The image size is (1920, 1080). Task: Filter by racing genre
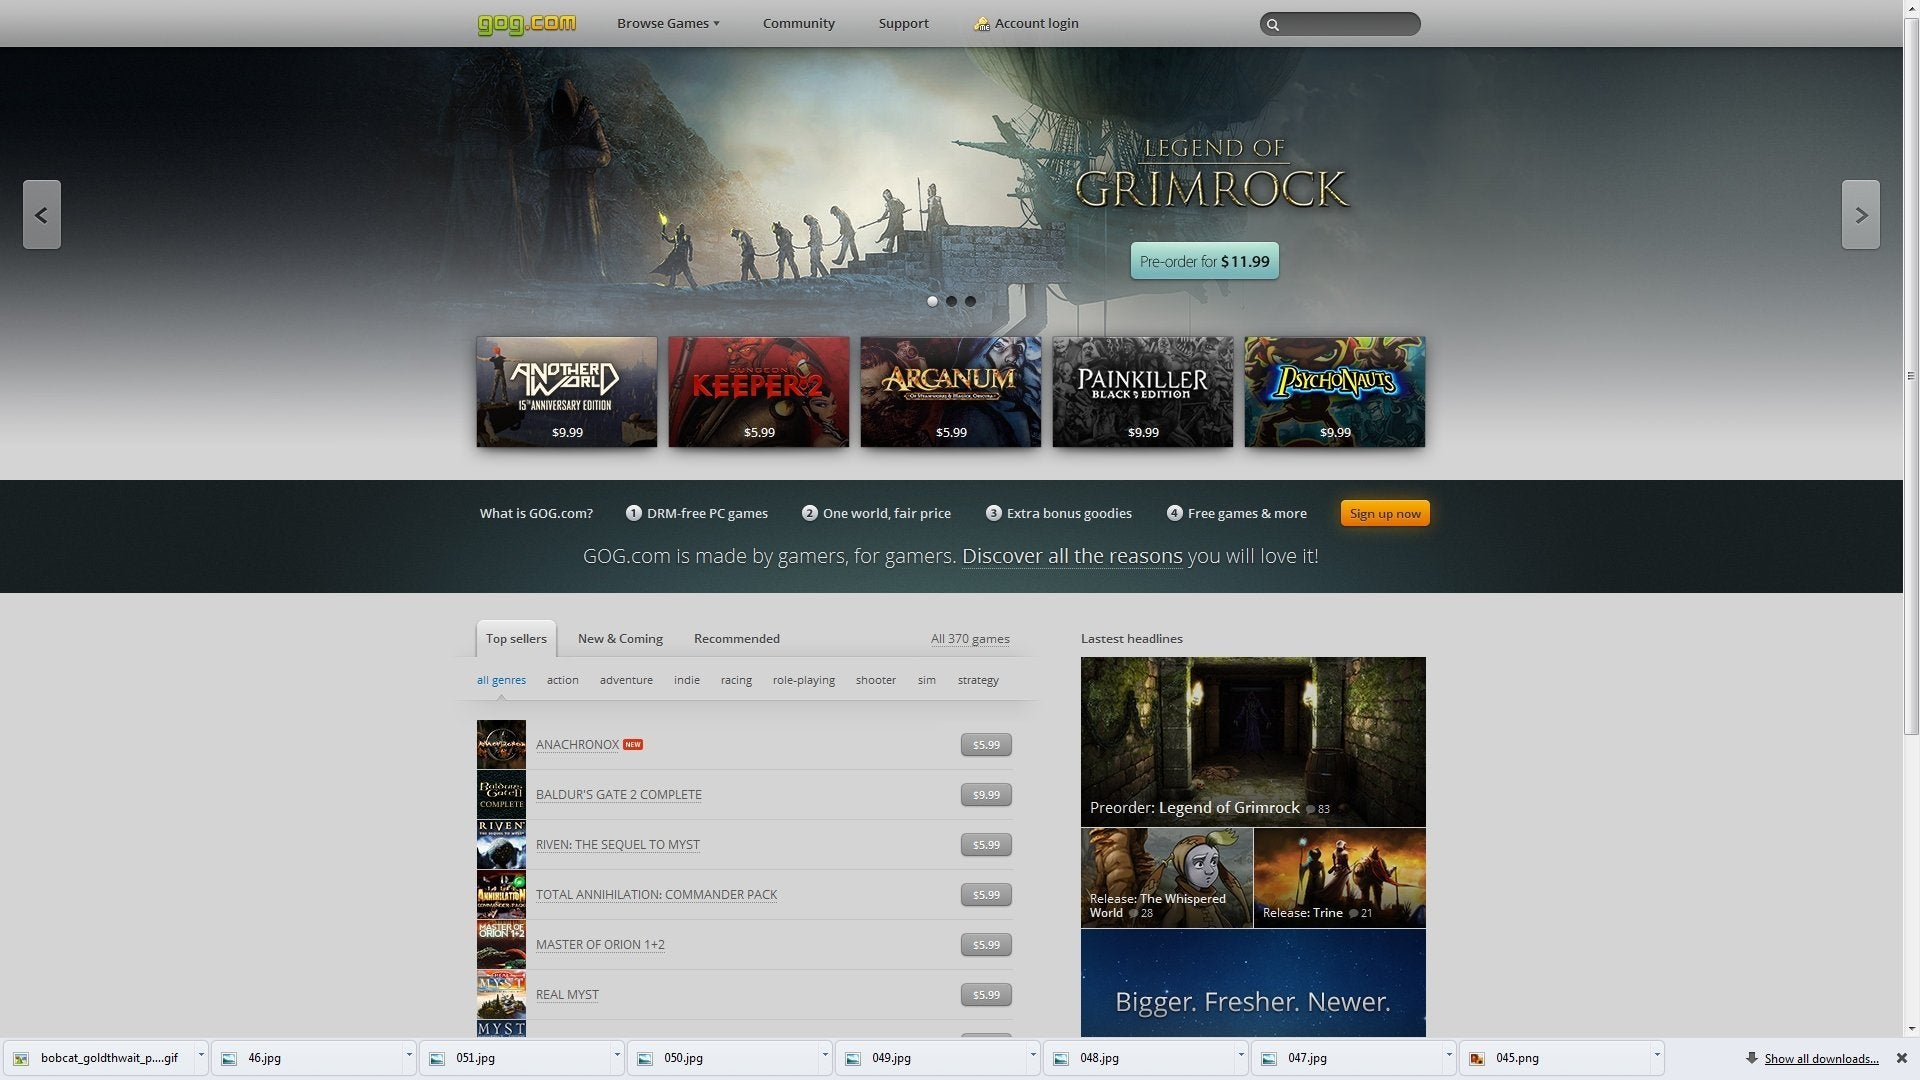click(x=736, y=680)
